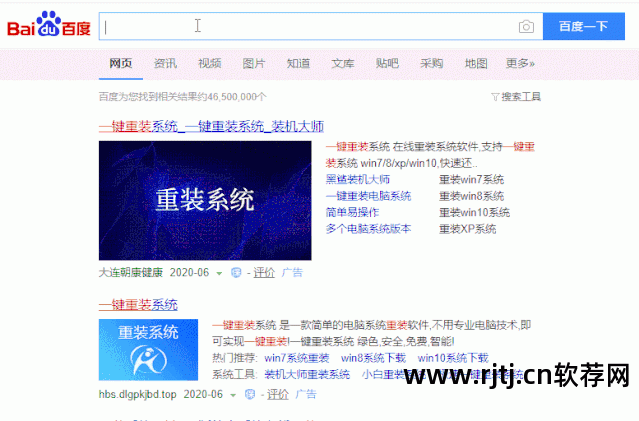Switch to the 视频 tab
The image size is (639, 421).
(209, 64)
